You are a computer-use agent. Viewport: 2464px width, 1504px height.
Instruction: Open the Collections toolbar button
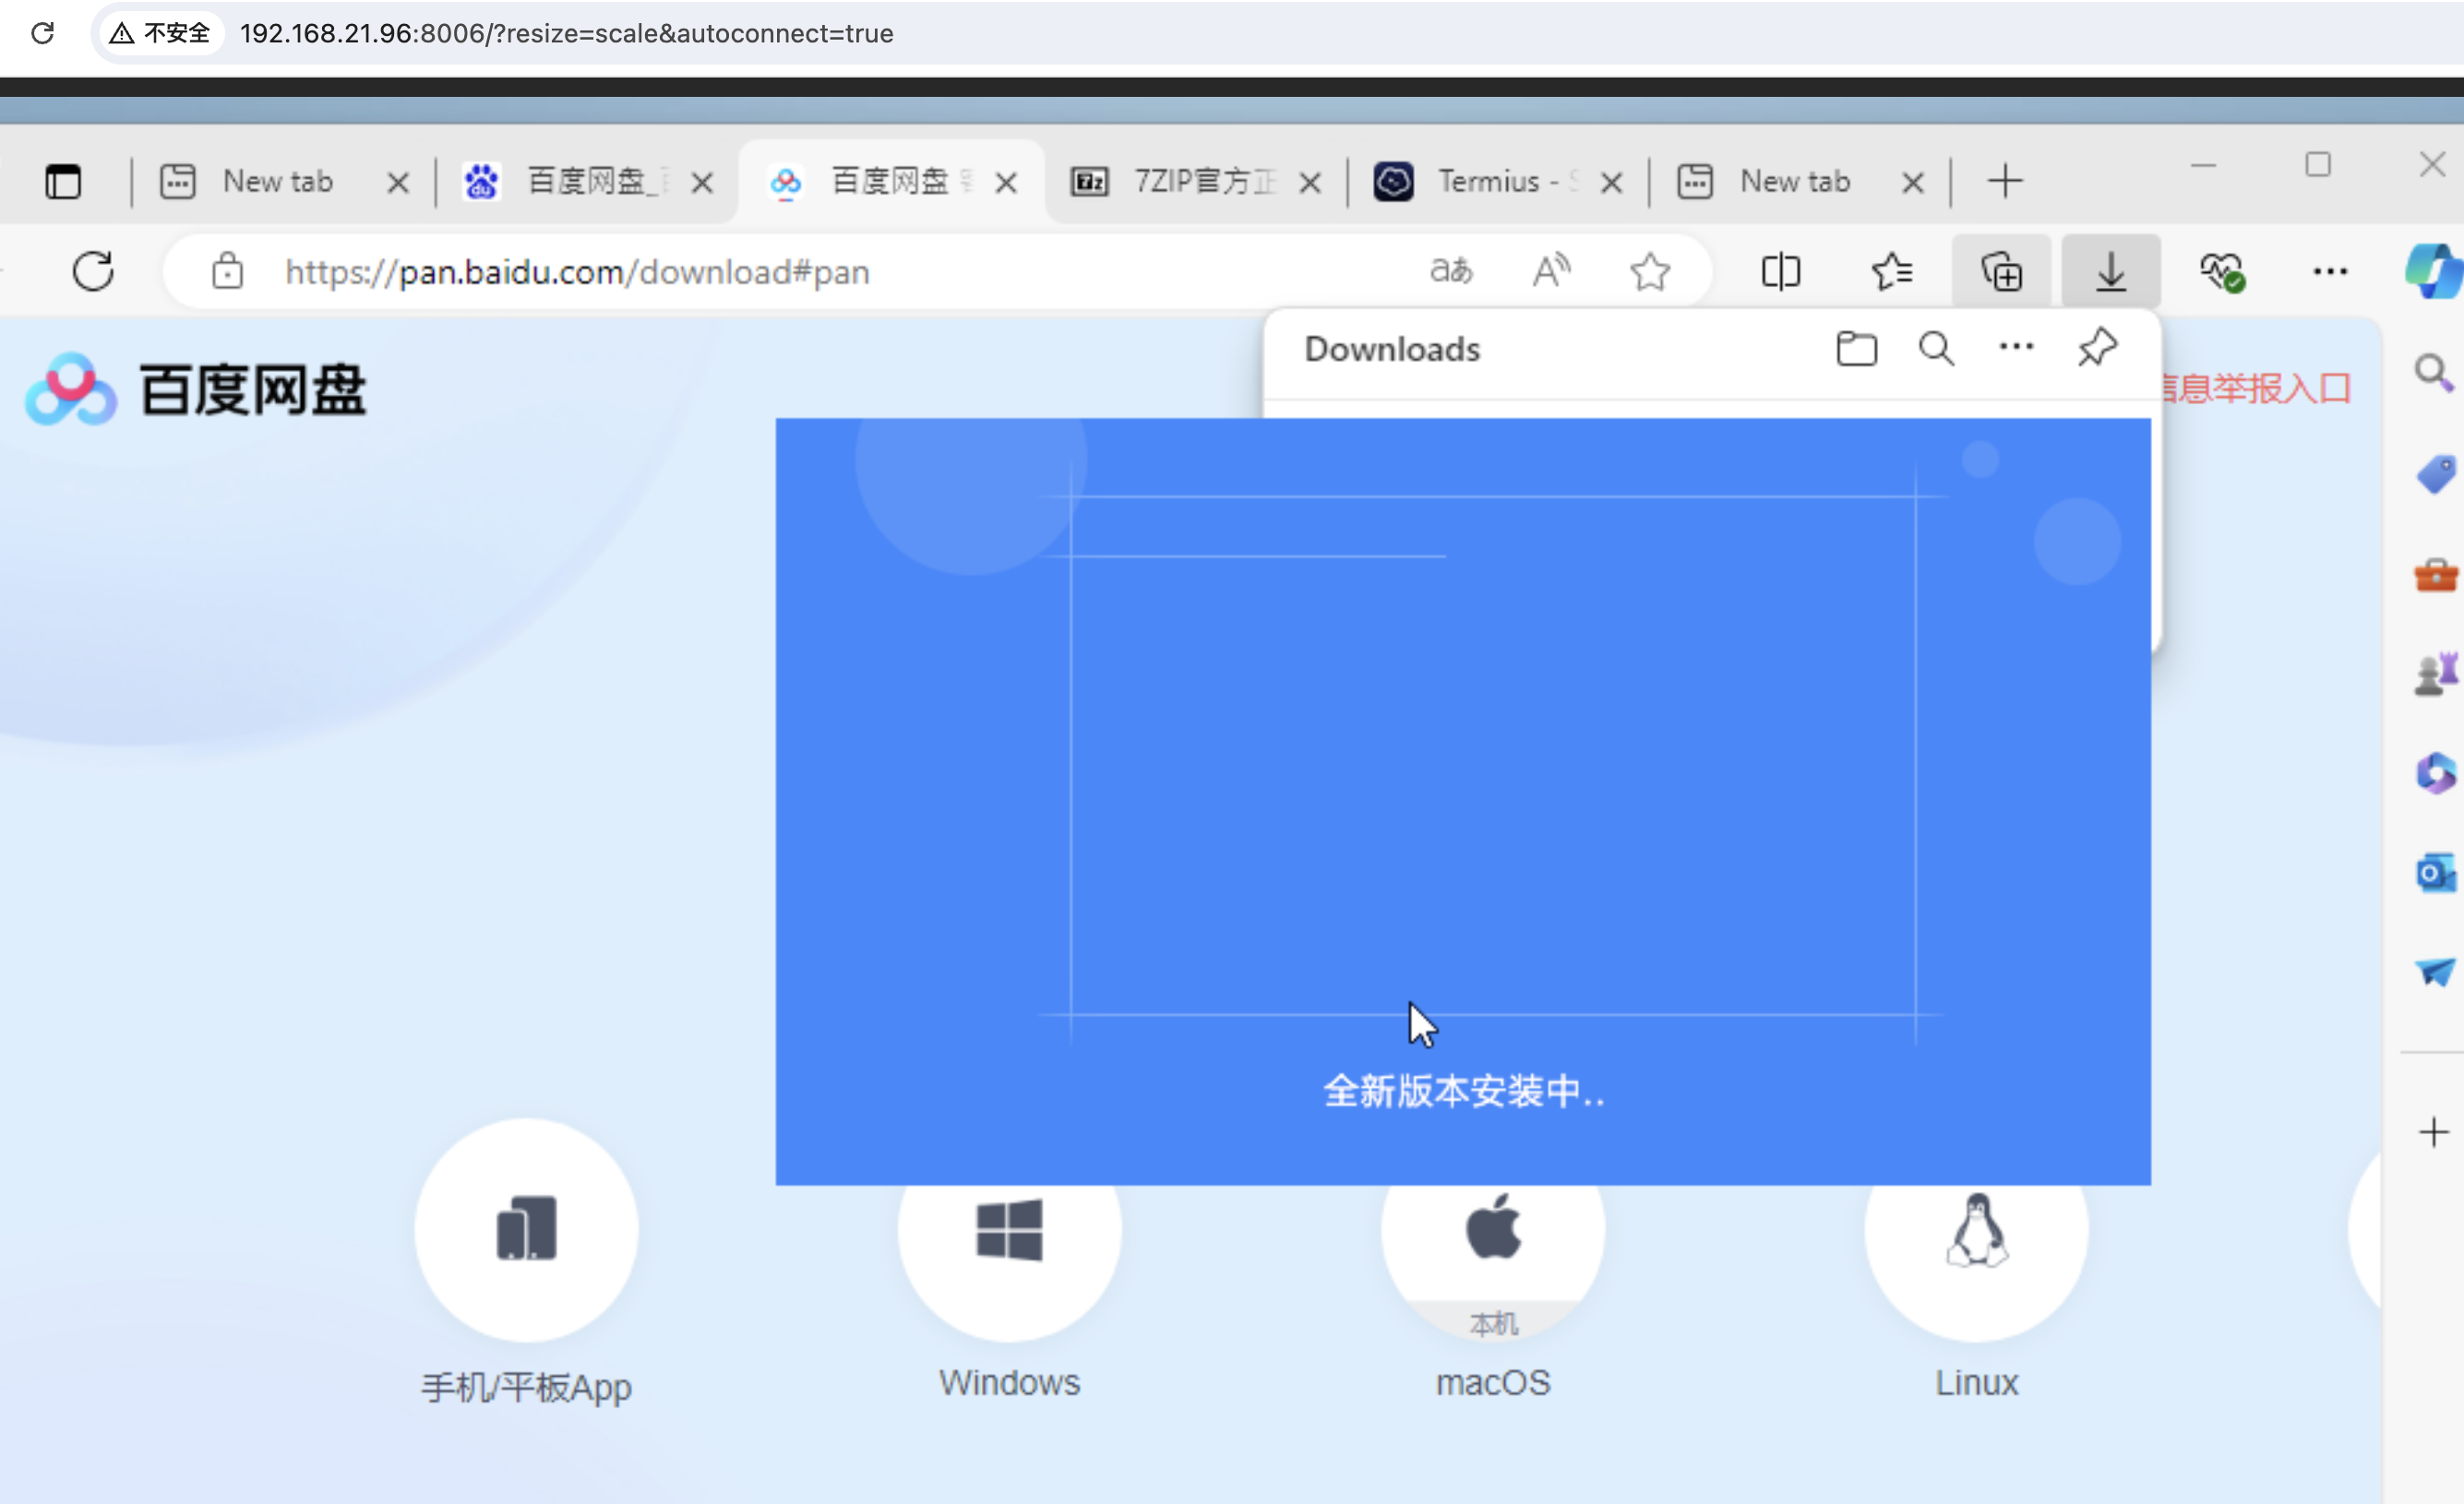click(2001, 272)
